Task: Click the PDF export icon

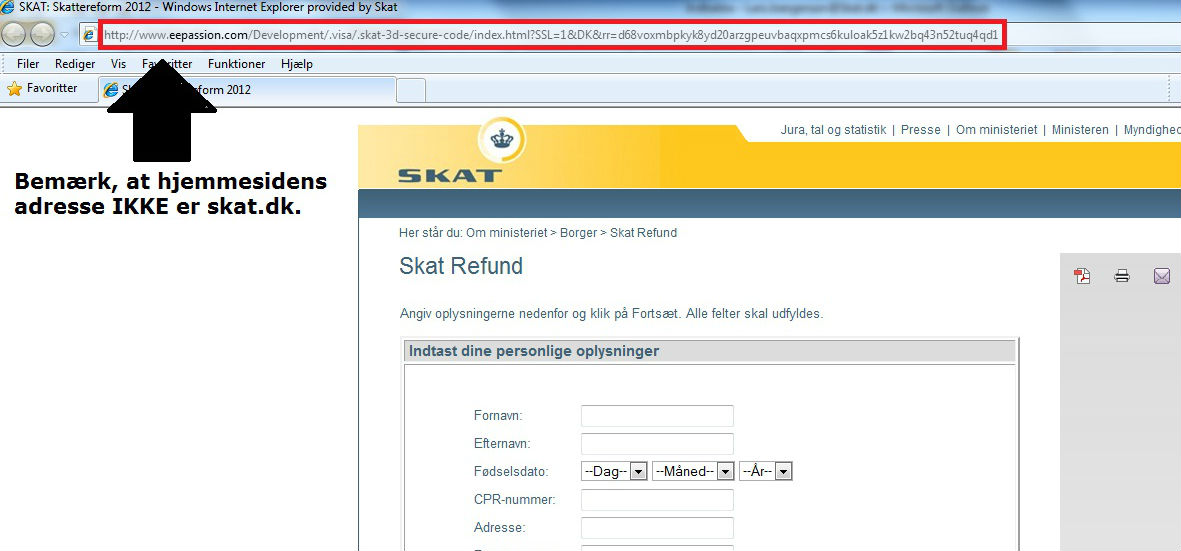Action: [x=1082, y=276]
